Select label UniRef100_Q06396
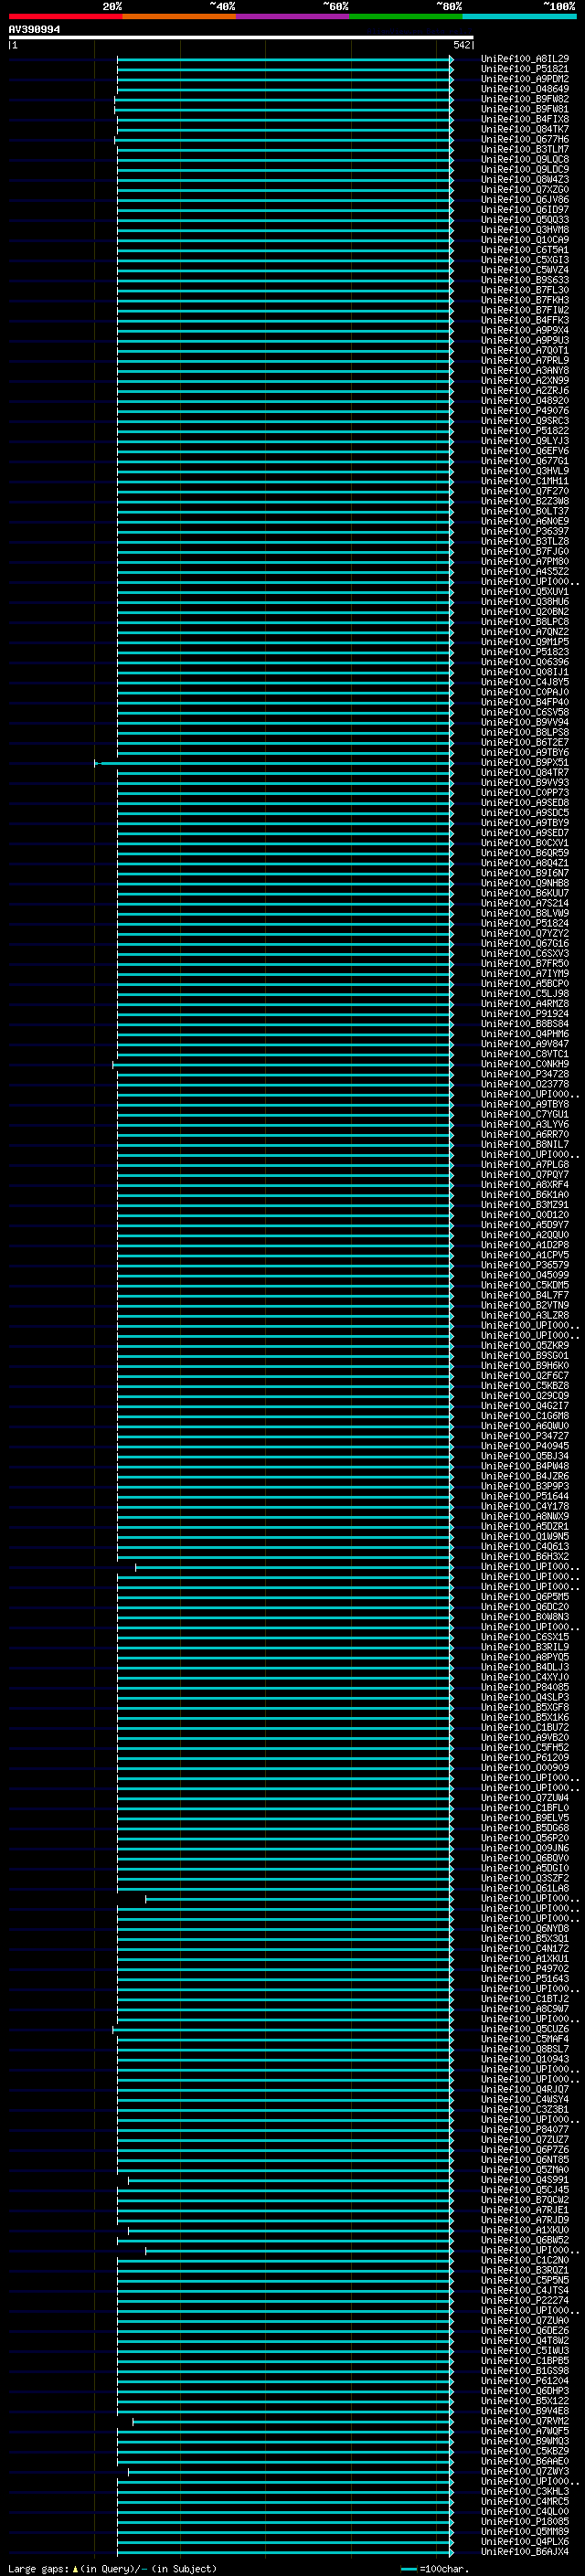Image resolution: width=585 pixels, height=2576 pixels. pos(525,662)
